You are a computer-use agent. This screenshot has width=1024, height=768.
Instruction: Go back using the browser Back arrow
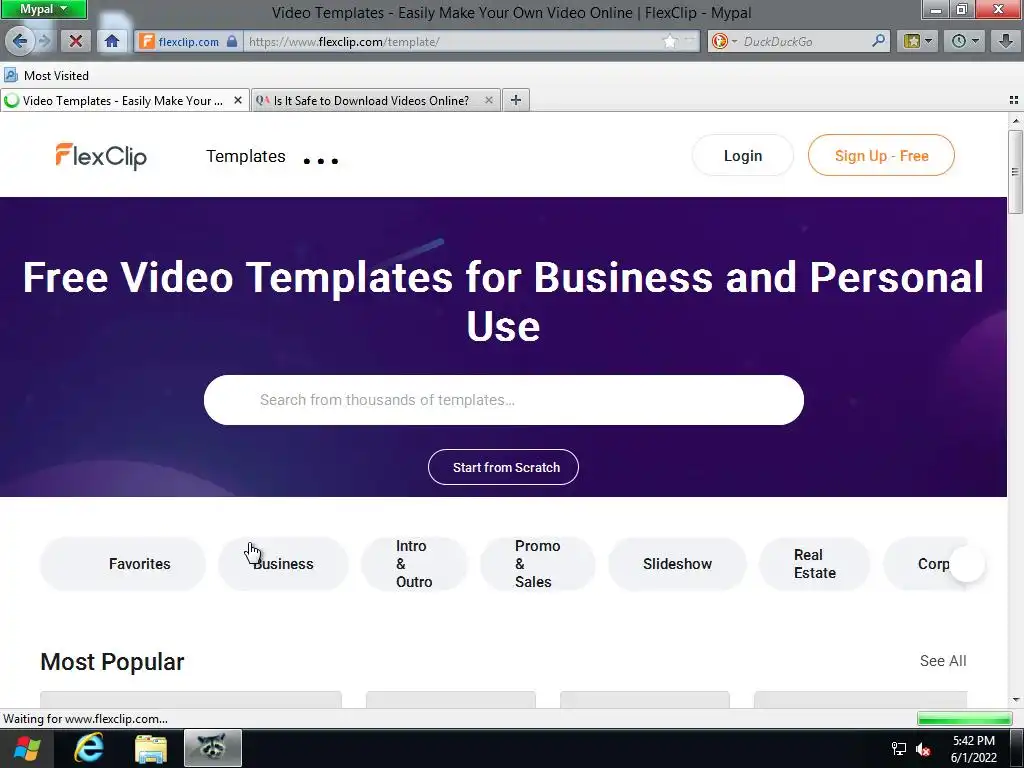tap(20, 41)
